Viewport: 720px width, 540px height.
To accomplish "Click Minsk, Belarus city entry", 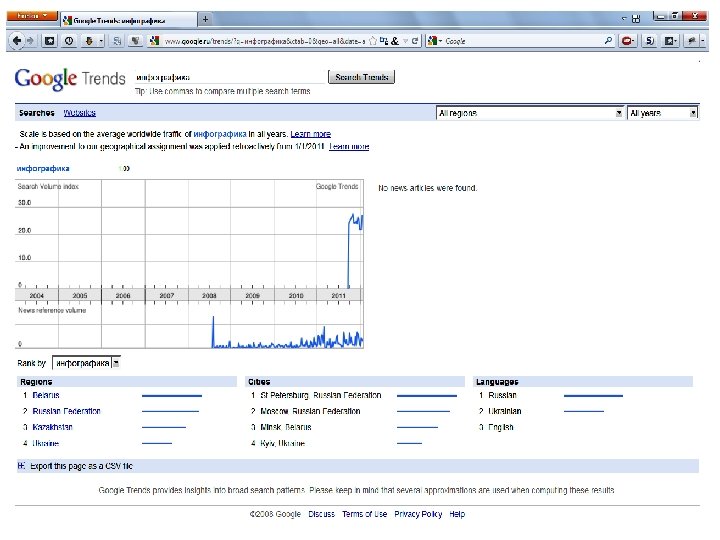I will (x=286, y=427).
